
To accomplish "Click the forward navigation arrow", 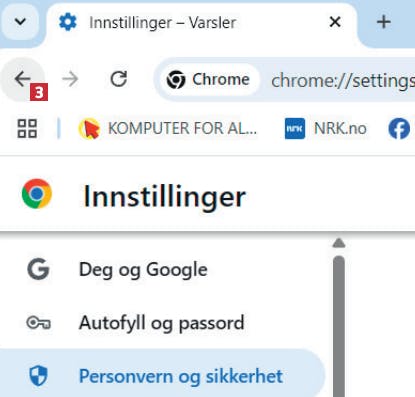I will point(70,79).
